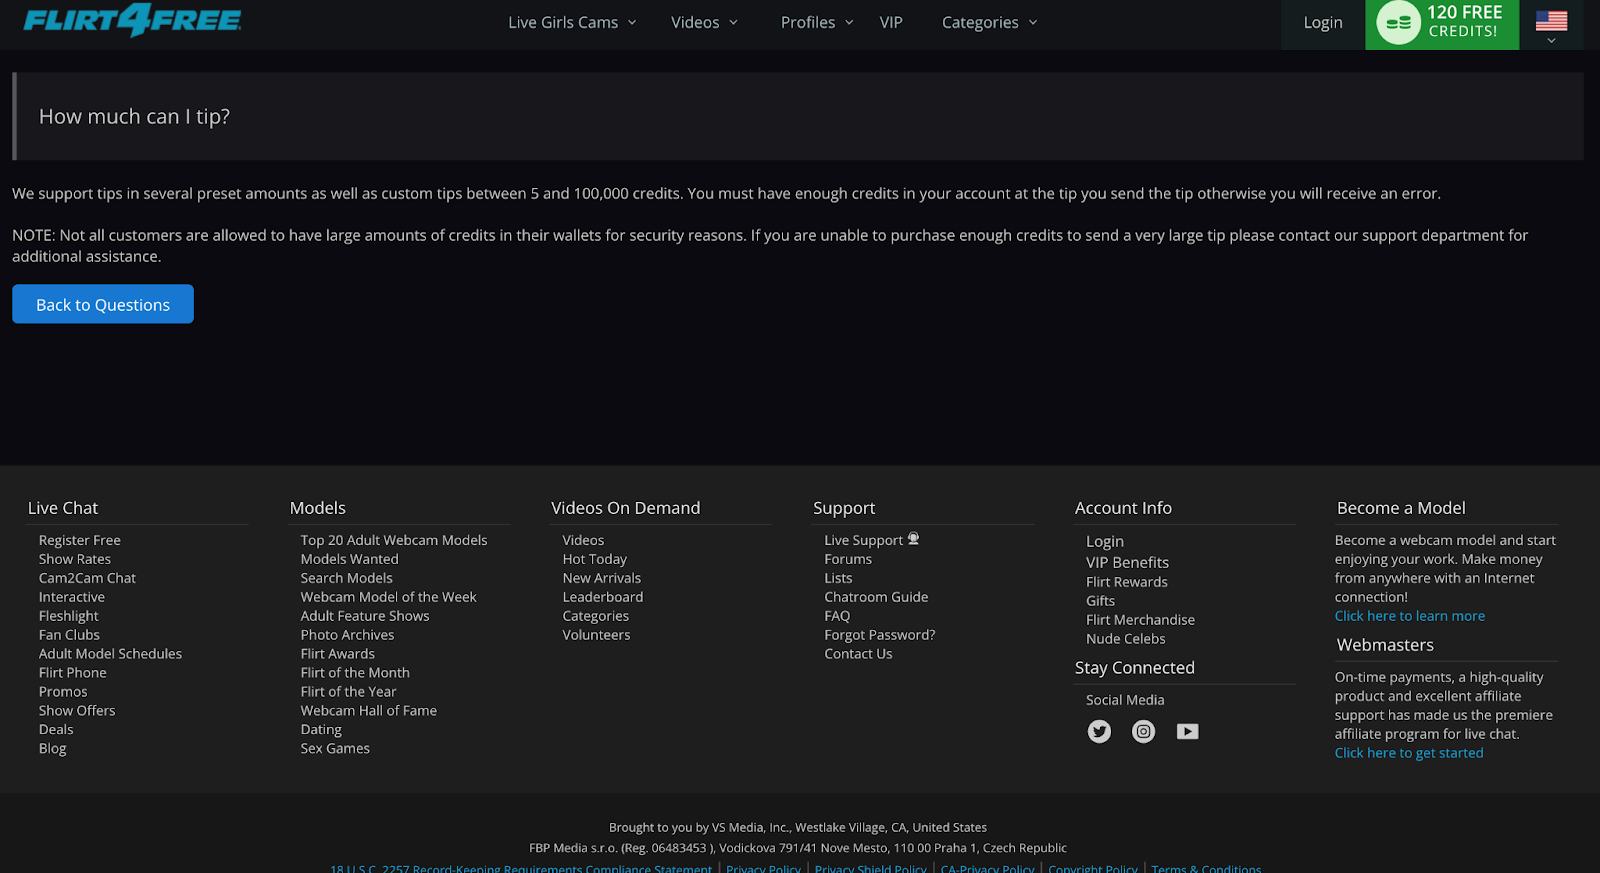
Task: Open the Adult Model Schedules link
Action: point(110,654)
